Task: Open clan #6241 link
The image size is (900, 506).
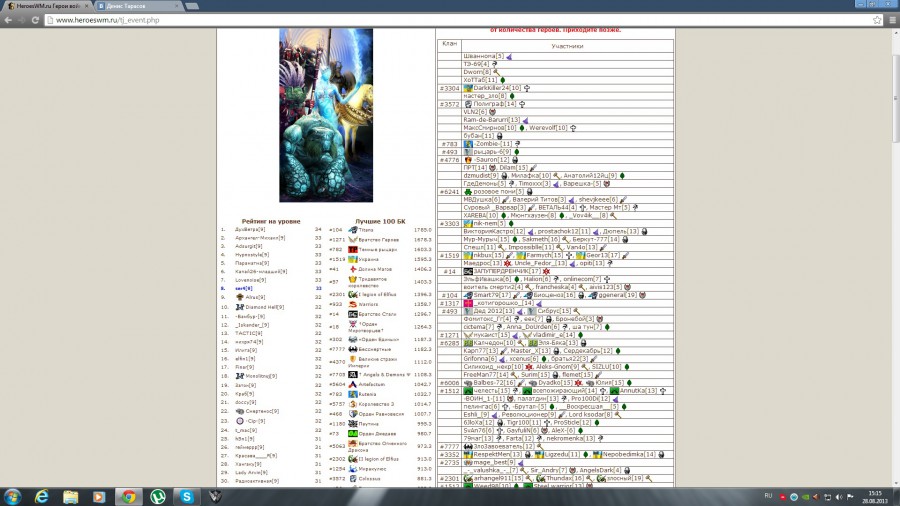Action: [x=449, y=192]
